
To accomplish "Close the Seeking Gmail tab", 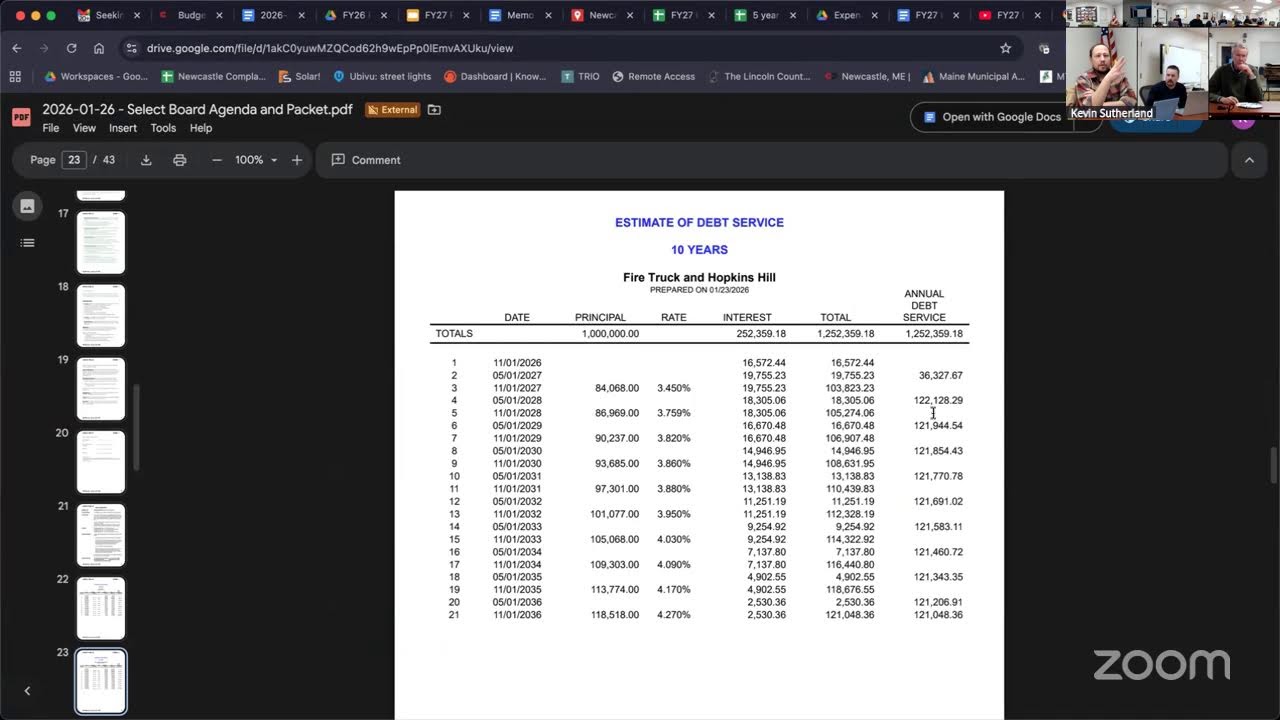I will point(137,16).
